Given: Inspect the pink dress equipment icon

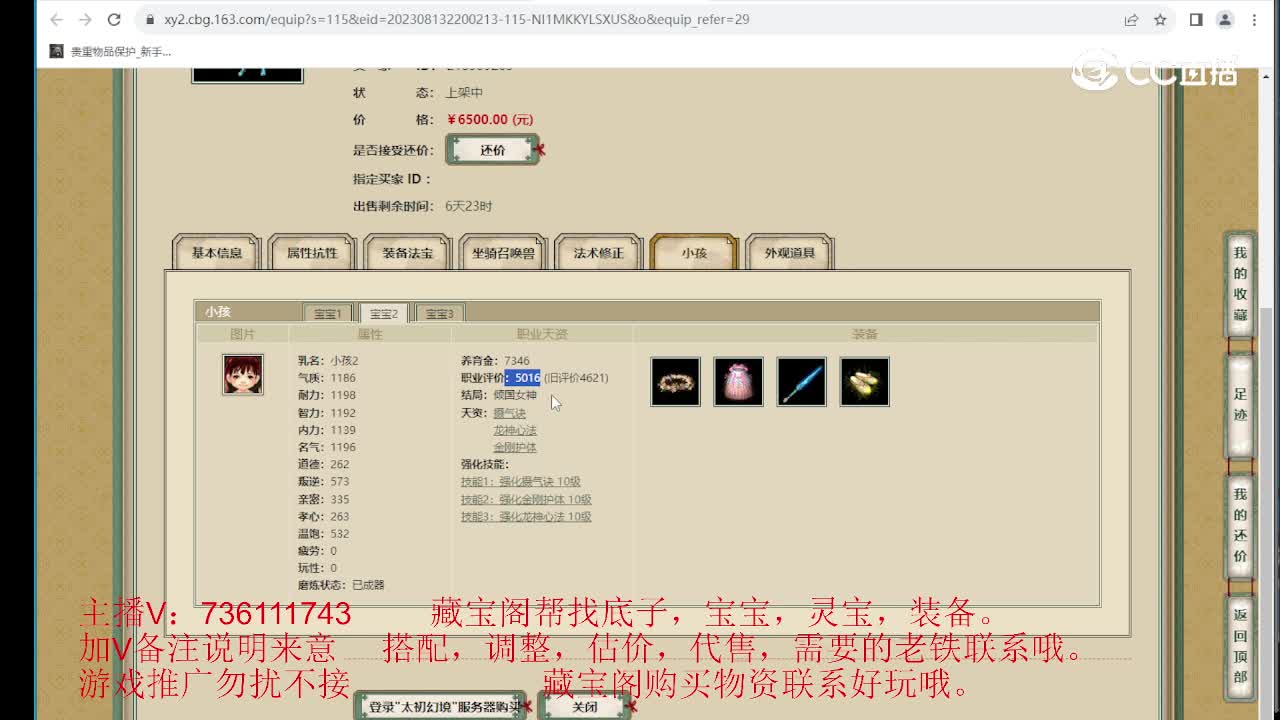Looking at the screenshot, I should click(739, 382).
